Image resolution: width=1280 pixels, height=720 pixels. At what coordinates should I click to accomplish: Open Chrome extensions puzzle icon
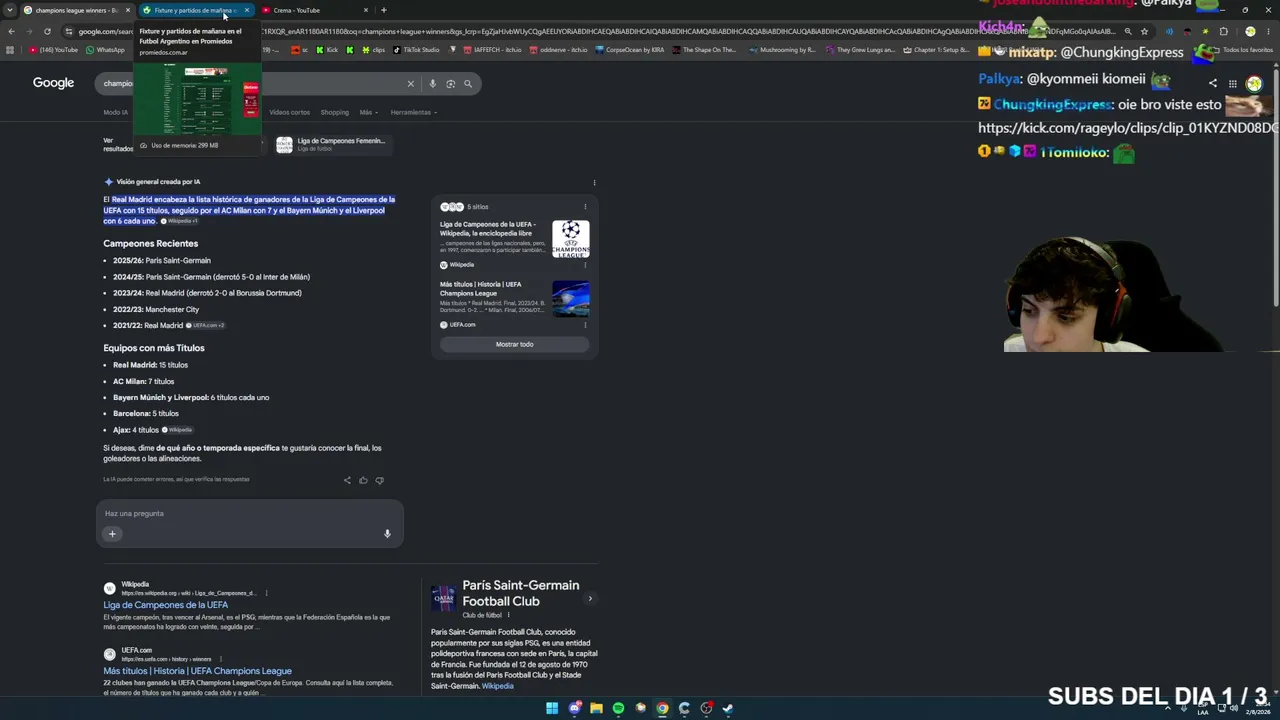[1223, 31]
